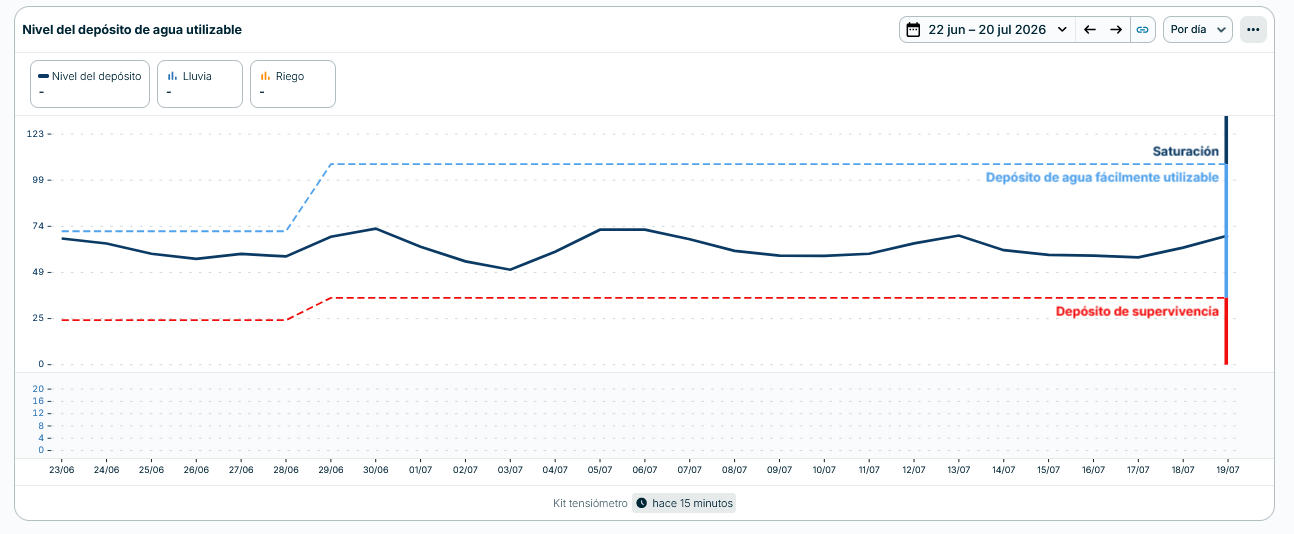
Task: Click the link sync icon
Action: coord(1142,30)
